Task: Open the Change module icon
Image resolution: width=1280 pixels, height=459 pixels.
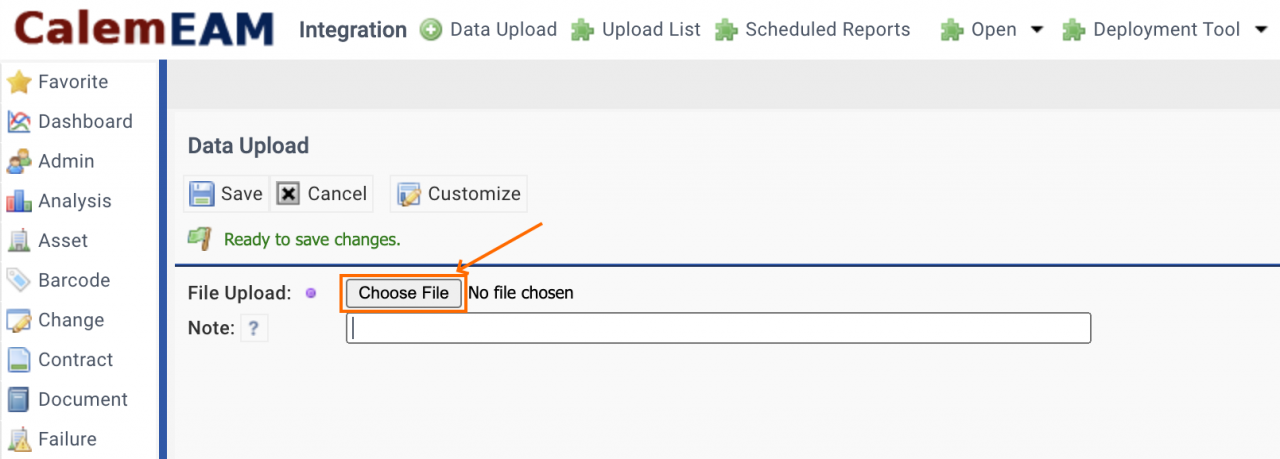Action: coord(19,321)
